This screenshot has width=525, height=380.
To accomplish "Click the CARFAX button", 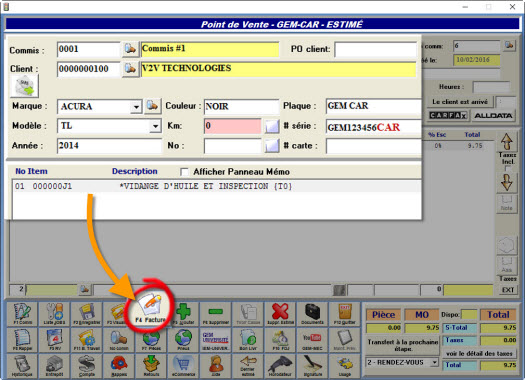I will tap(448, 116).
